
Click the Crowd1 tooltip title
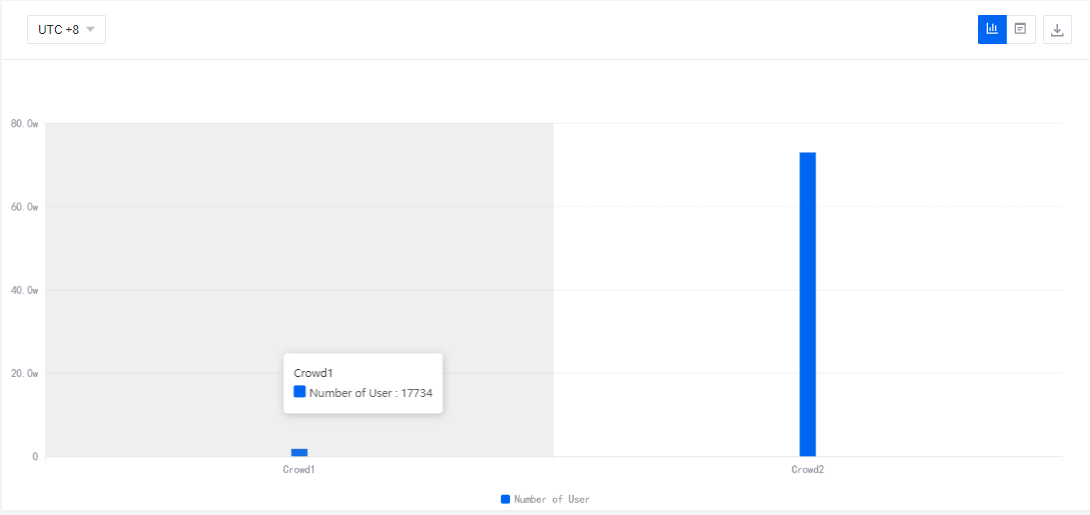[313, 373]
